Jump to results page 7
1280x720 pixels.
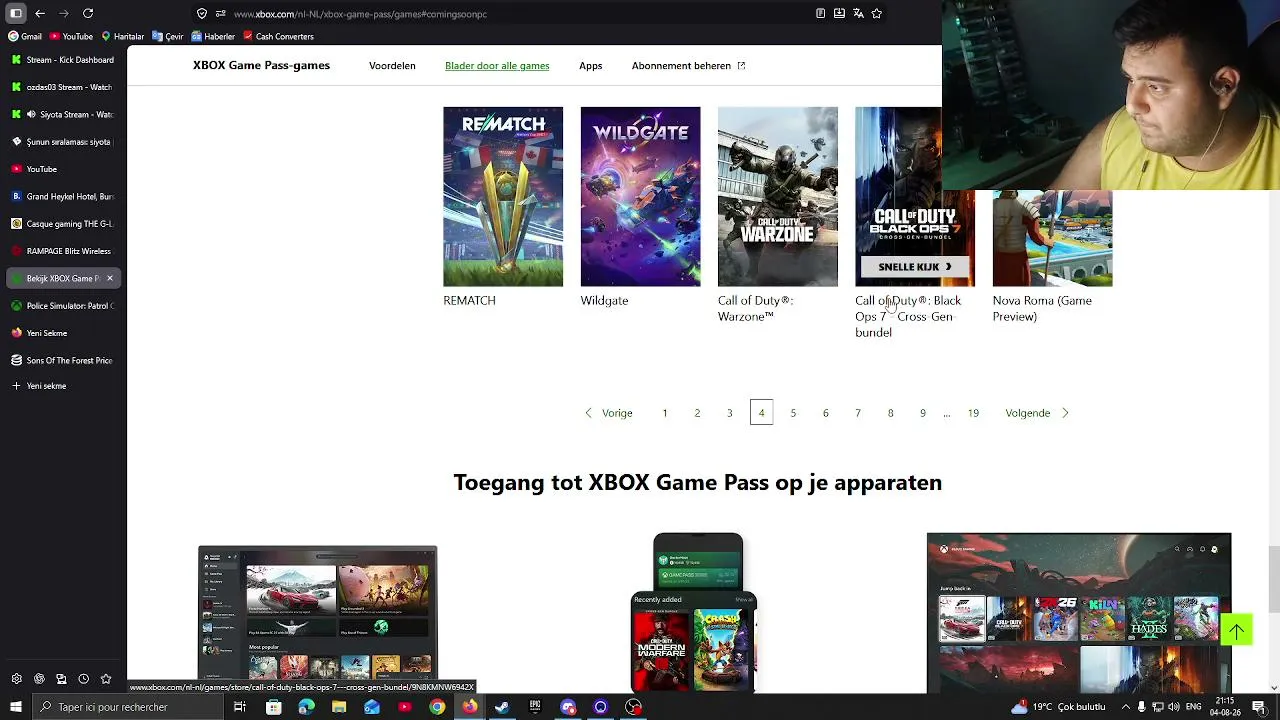click(x=857, y=413)
